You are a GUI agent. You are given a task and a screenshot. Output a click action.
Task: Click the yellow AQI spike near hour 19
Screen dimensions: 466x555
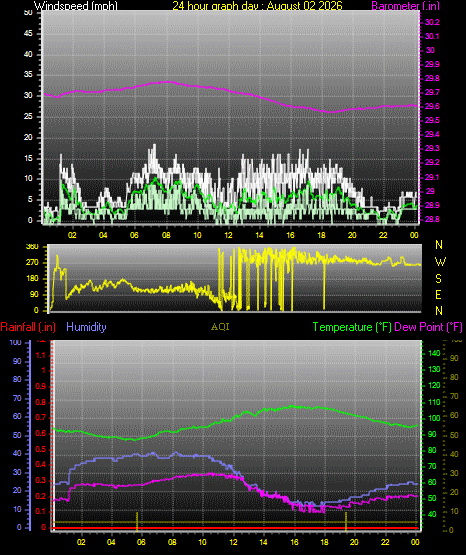pos(346,521)
